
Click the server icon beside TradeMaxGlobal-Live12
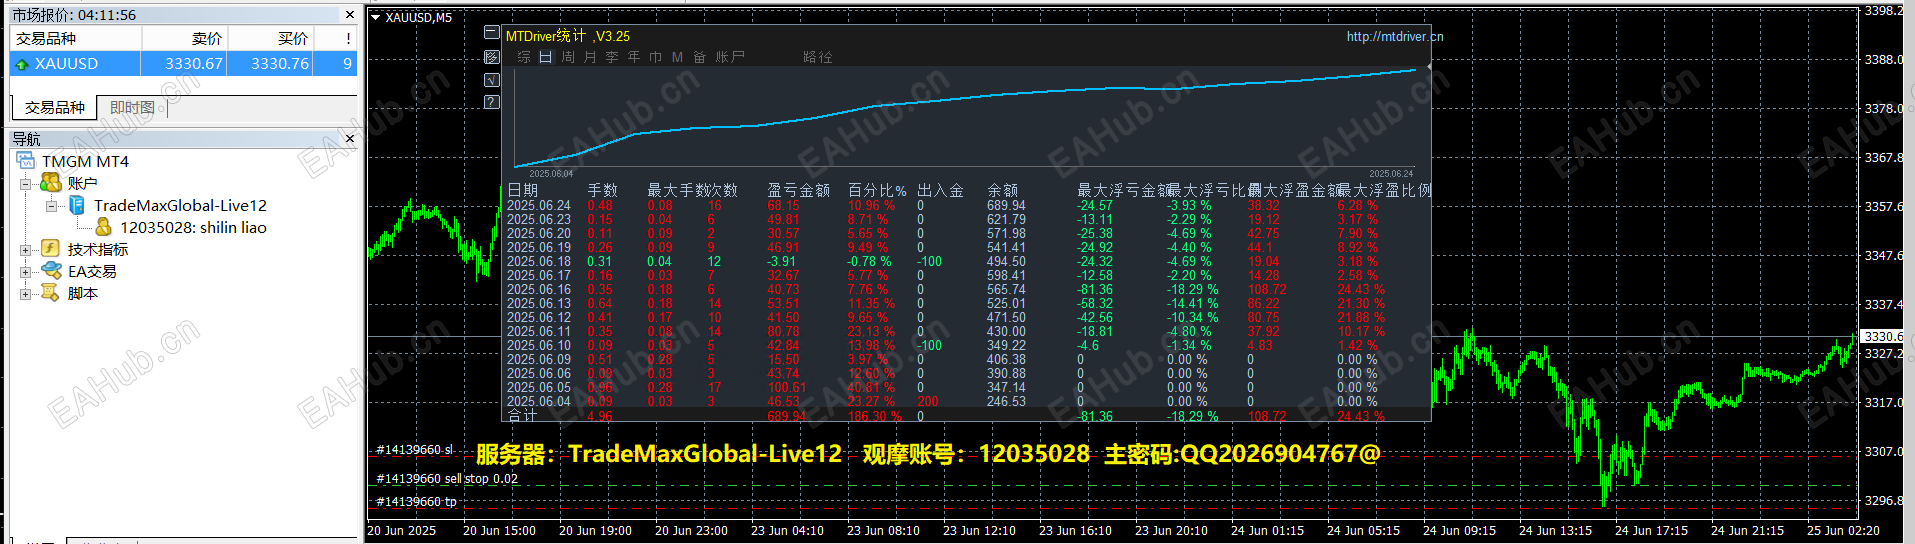(x=77, y=205)
